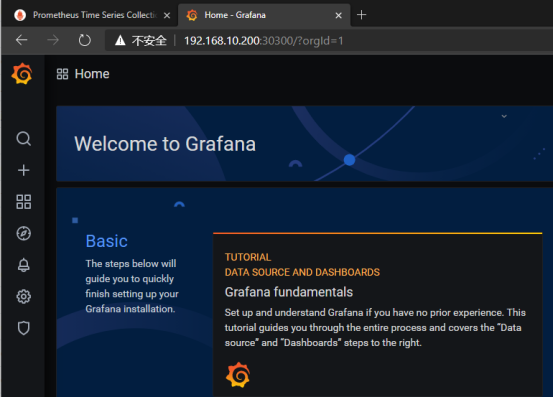Open the Configuration gear icon
The width and height of the screenshot is (553, 398).
(x=24, y=296)
